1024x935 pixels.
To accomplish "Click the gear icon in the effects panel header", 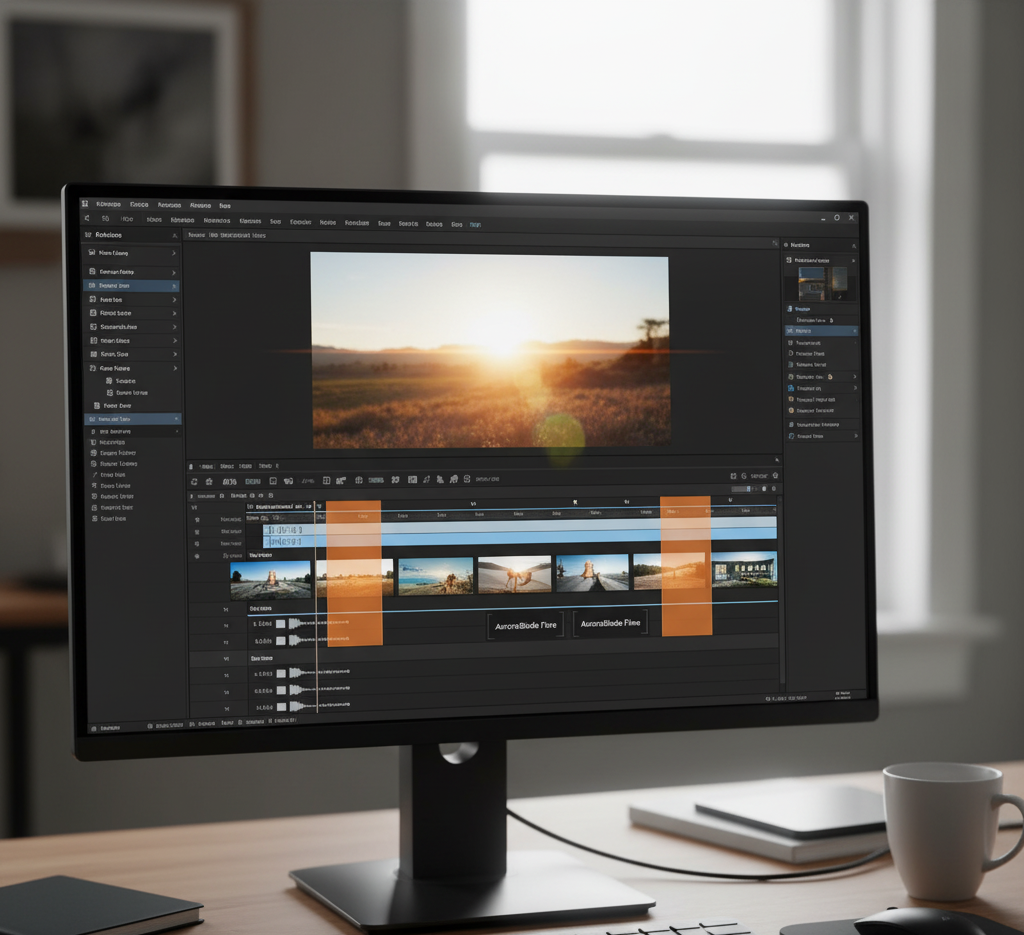I will [x=786, y=244].
